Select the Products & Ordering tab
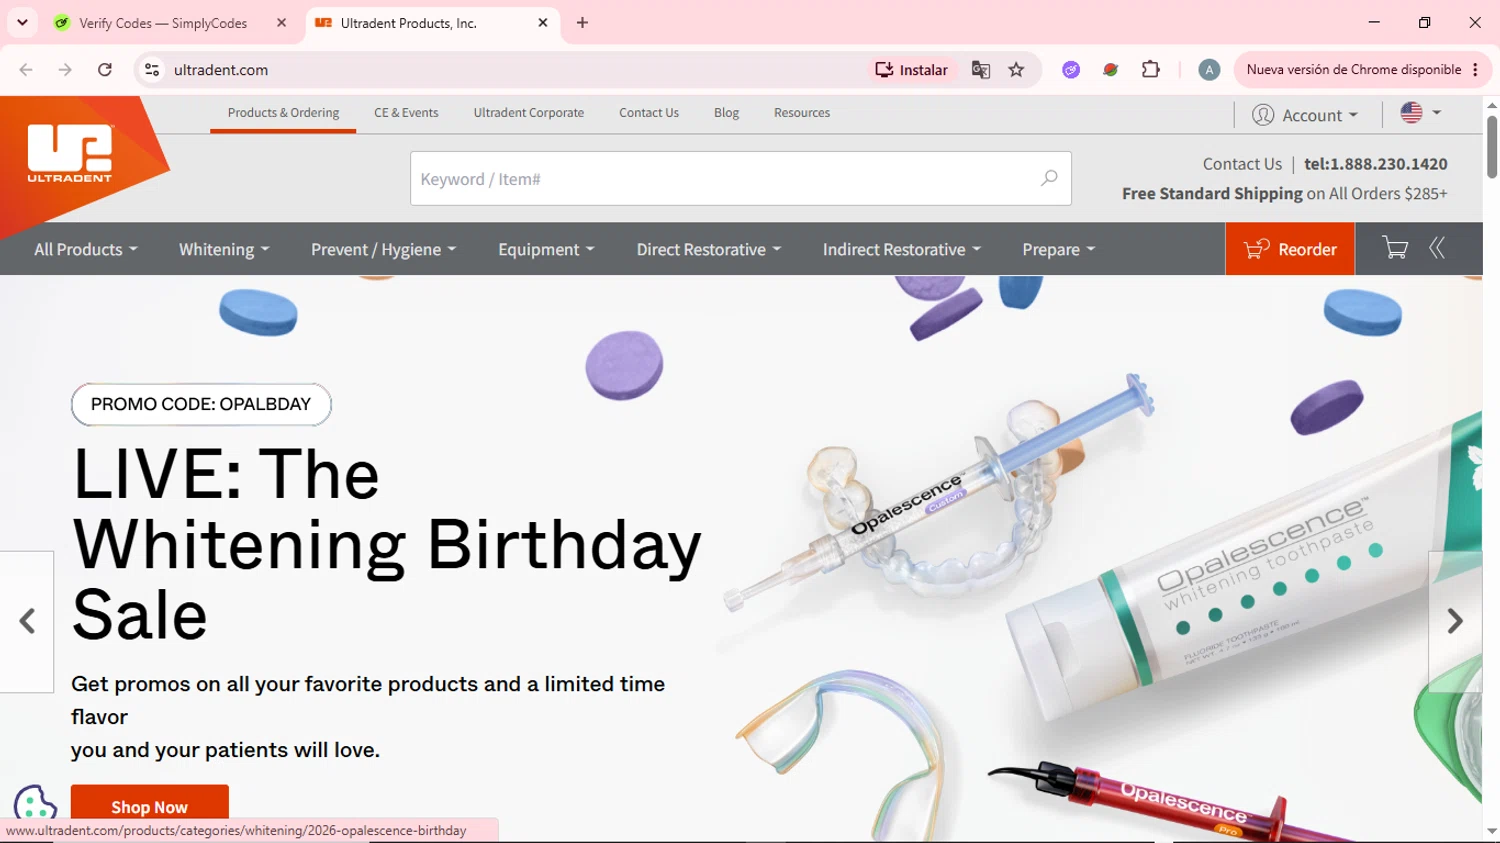The height and width of the screenshot is (843, 1500). click(283, 113)
